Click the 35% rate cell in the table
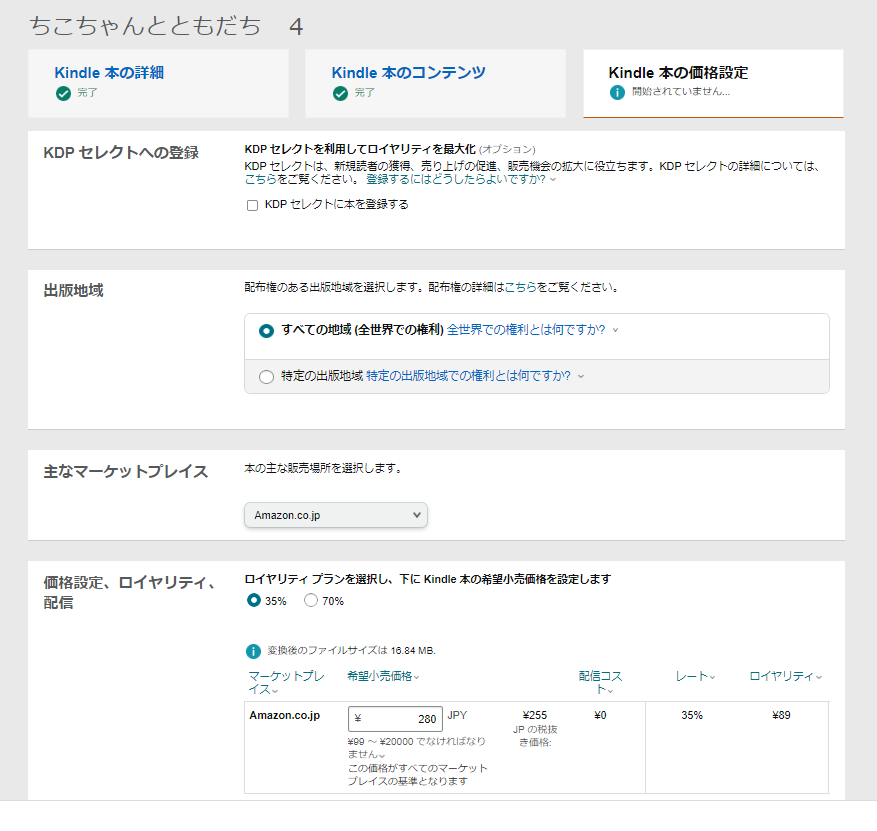877x831 pixels. click(x=692, y=715)
